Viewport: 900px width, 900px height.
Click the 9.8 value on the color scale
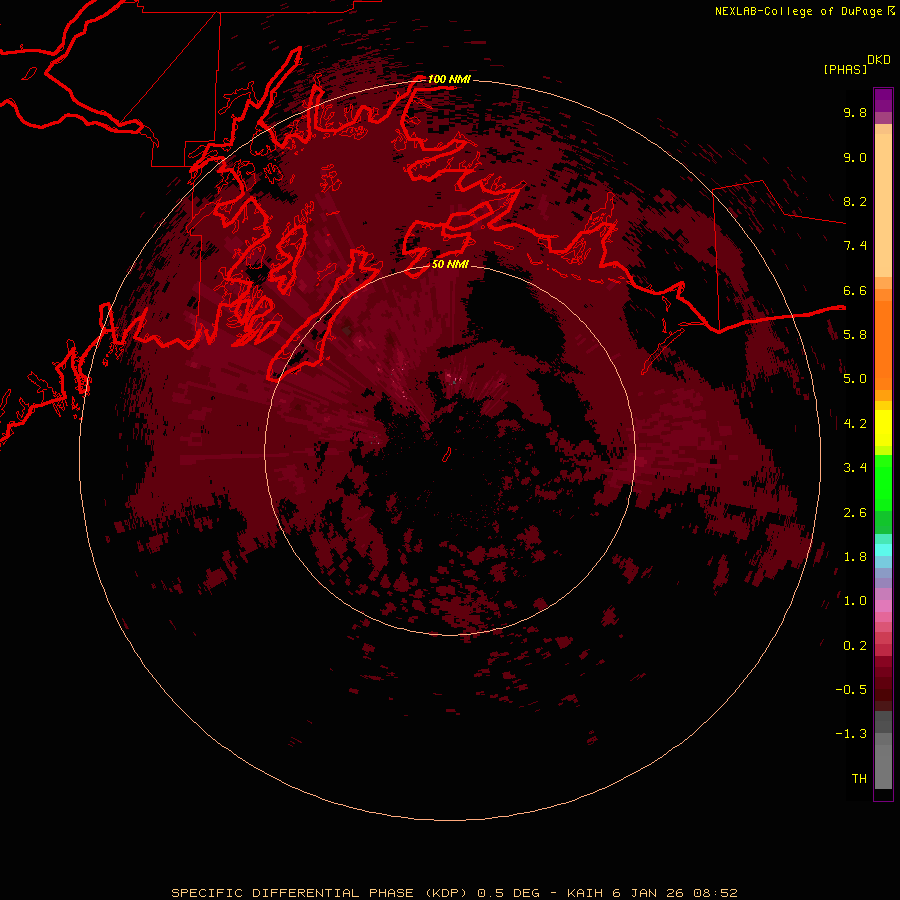(x=855, y=112)
